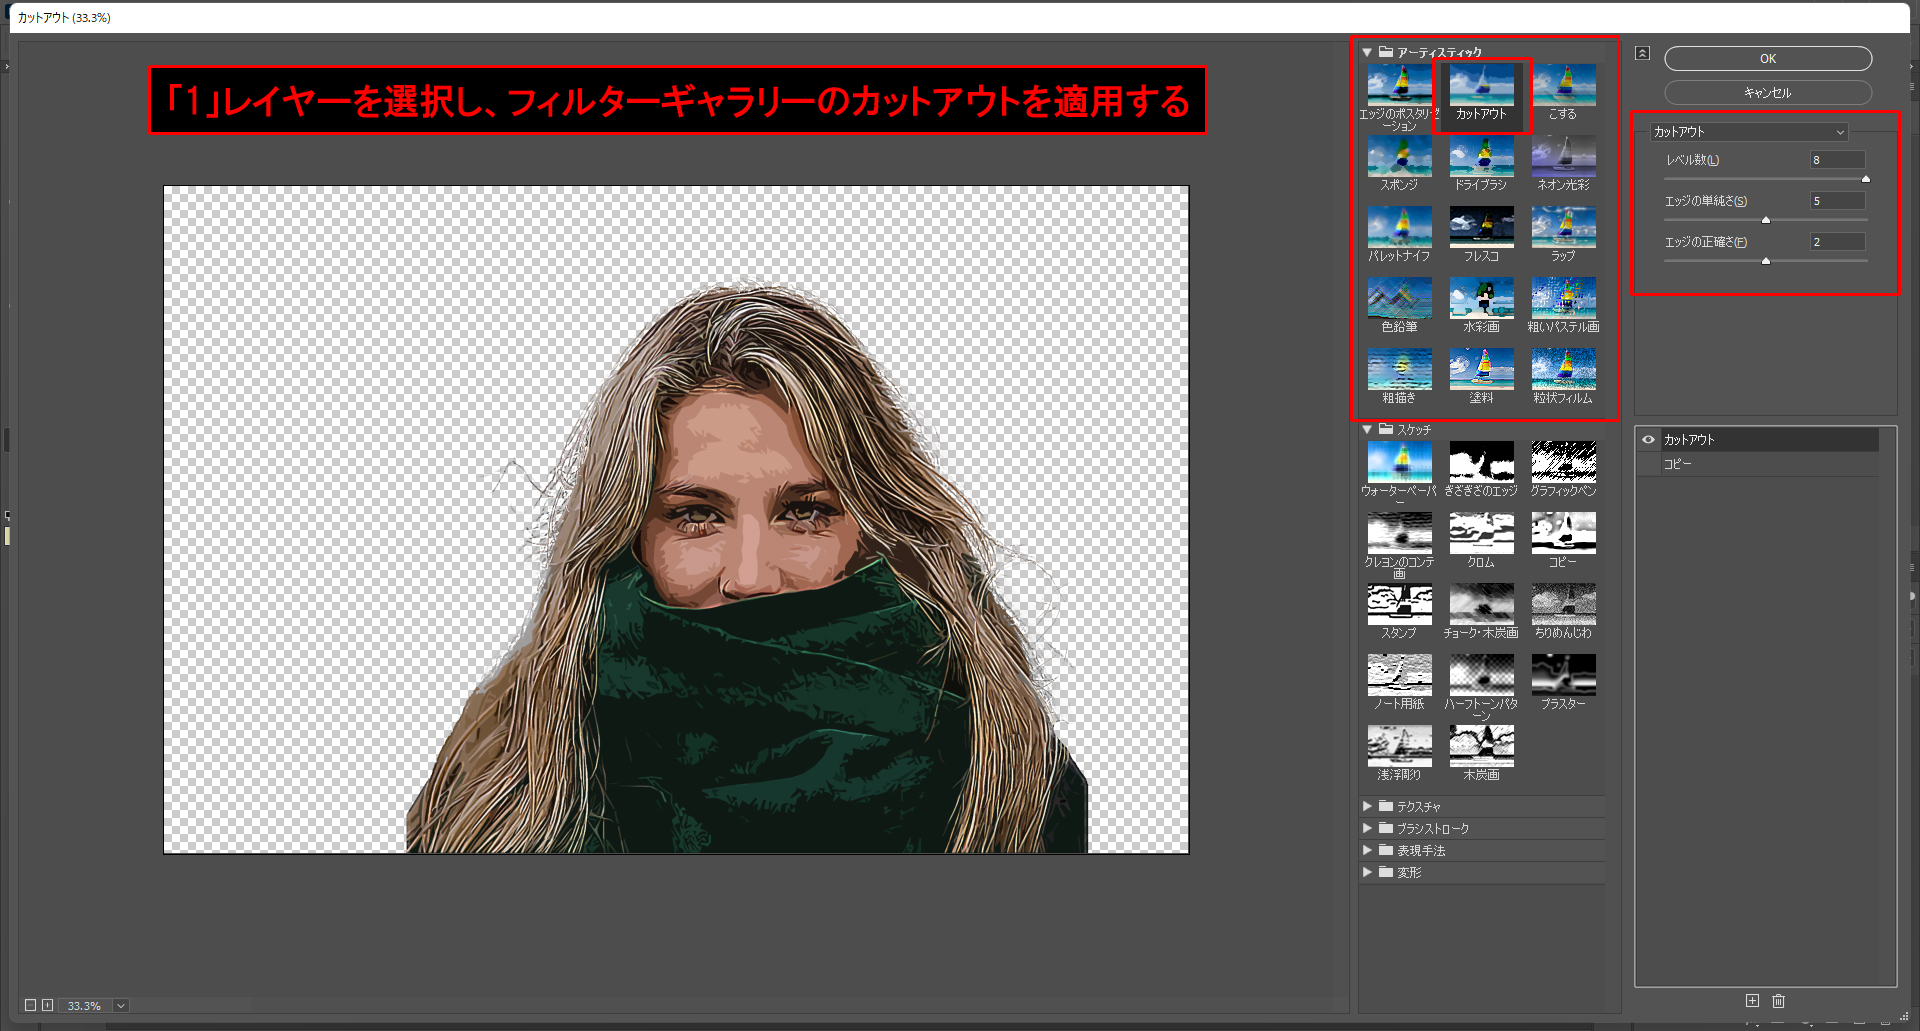Select the ドライブラシ filter thumbnail
The height and width of the screenshot is (1031, 1920).
tap(1481, 158)
